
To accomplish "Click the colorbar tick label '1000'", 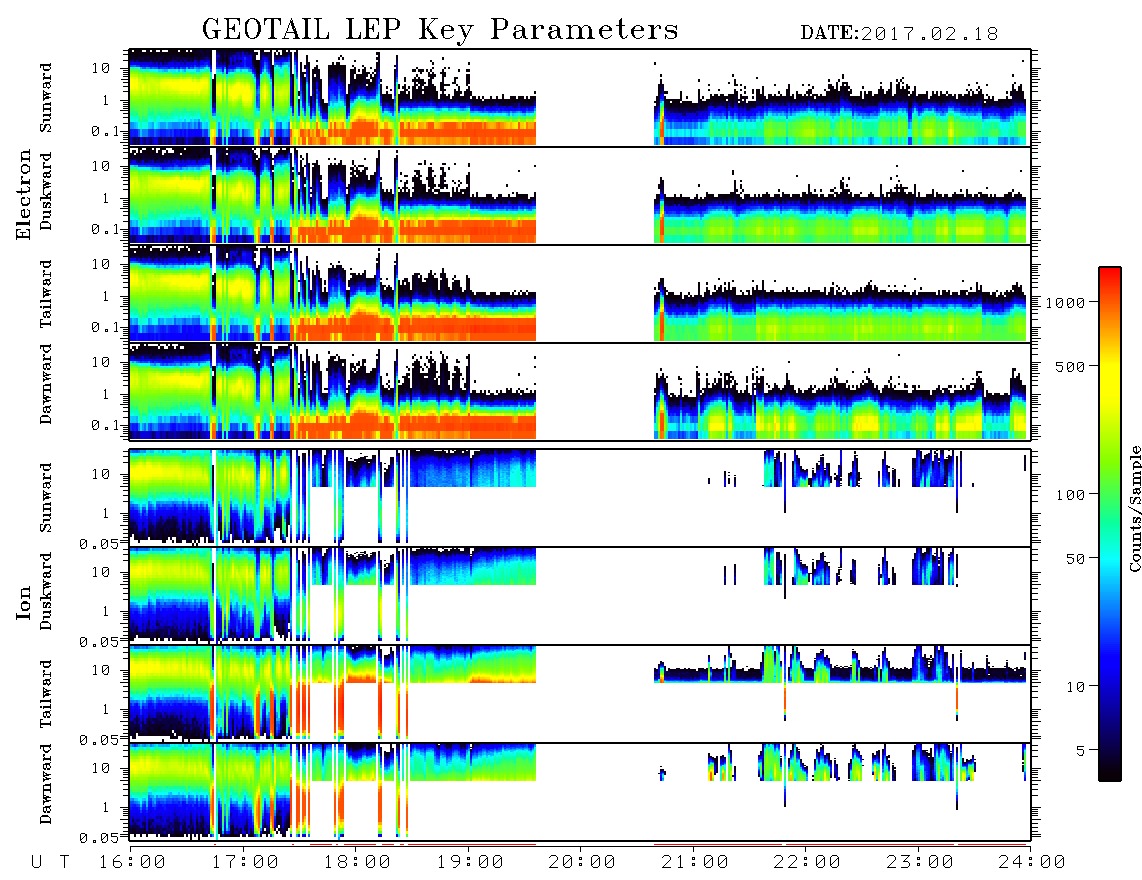I will [x=1065, y=303].
